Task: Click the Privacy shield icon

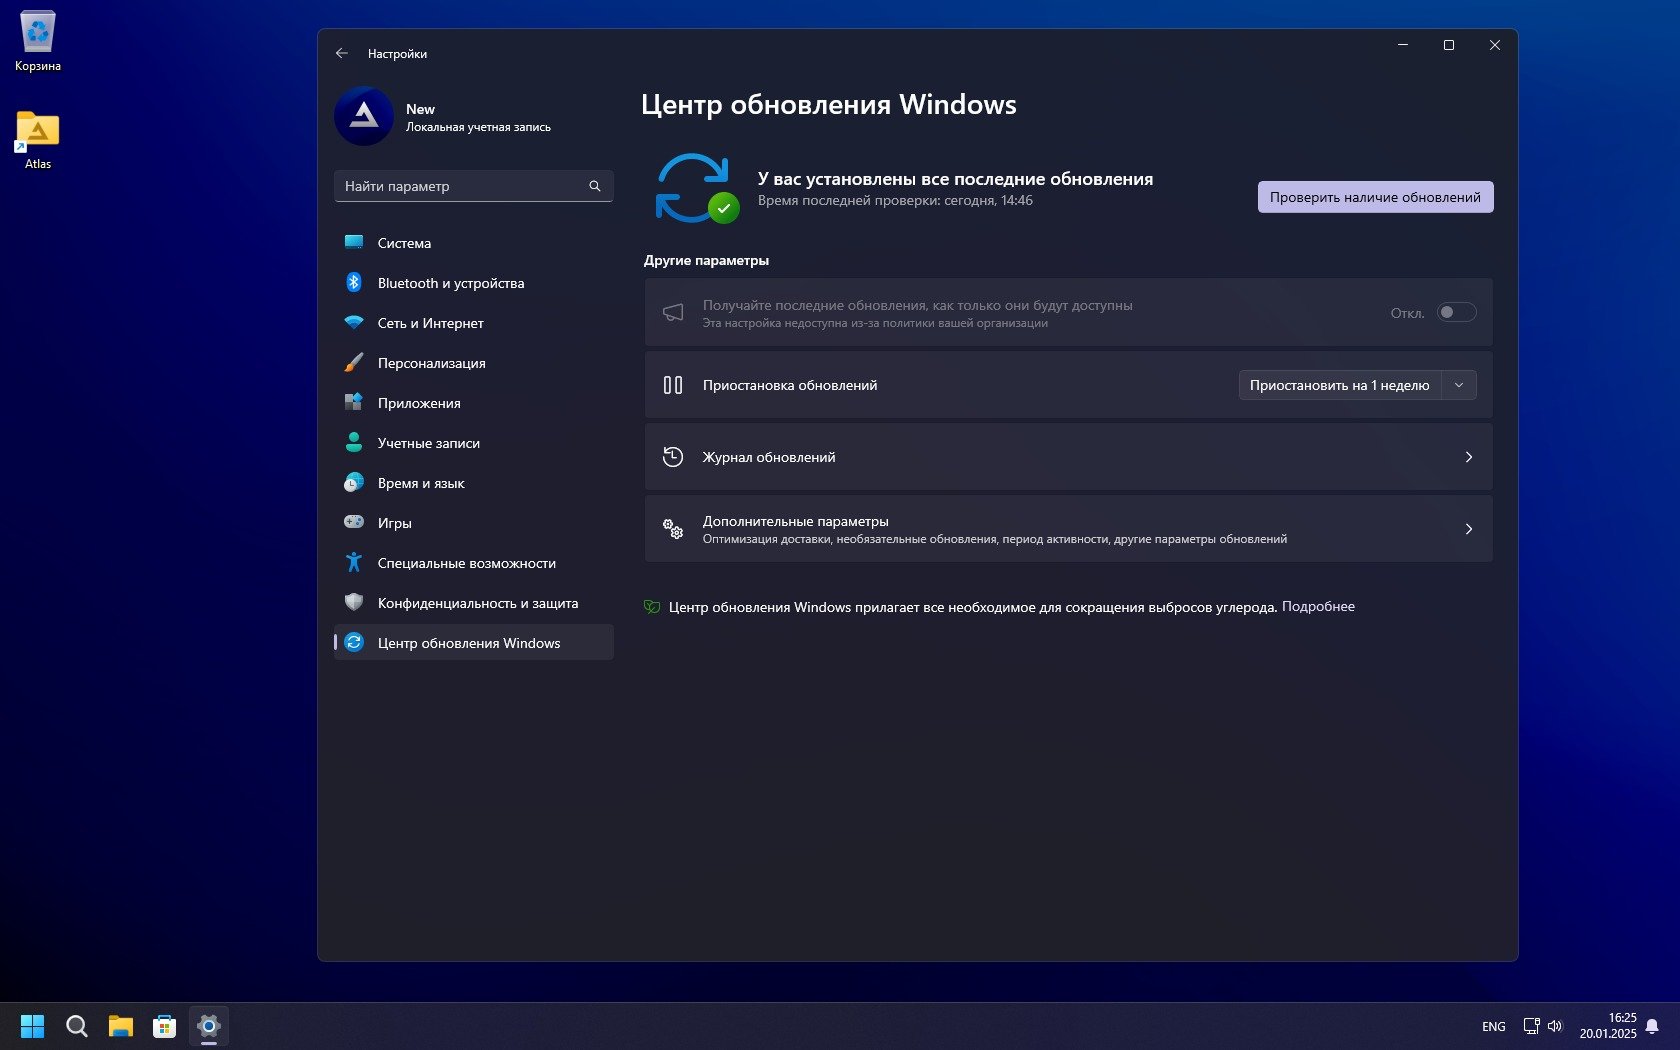Action: coord(354,602)
